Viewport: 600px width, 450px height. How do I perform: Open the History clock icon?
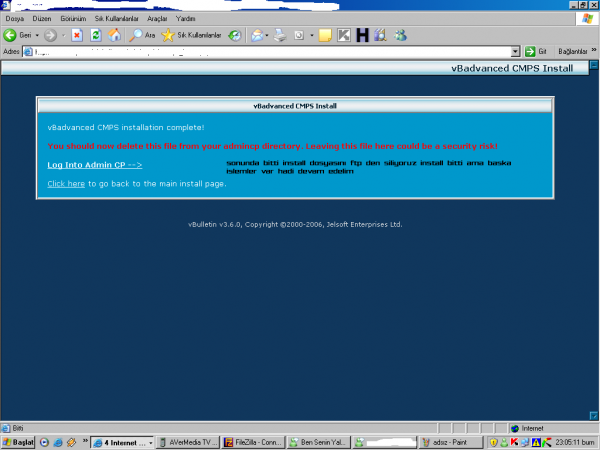point(235,35)
